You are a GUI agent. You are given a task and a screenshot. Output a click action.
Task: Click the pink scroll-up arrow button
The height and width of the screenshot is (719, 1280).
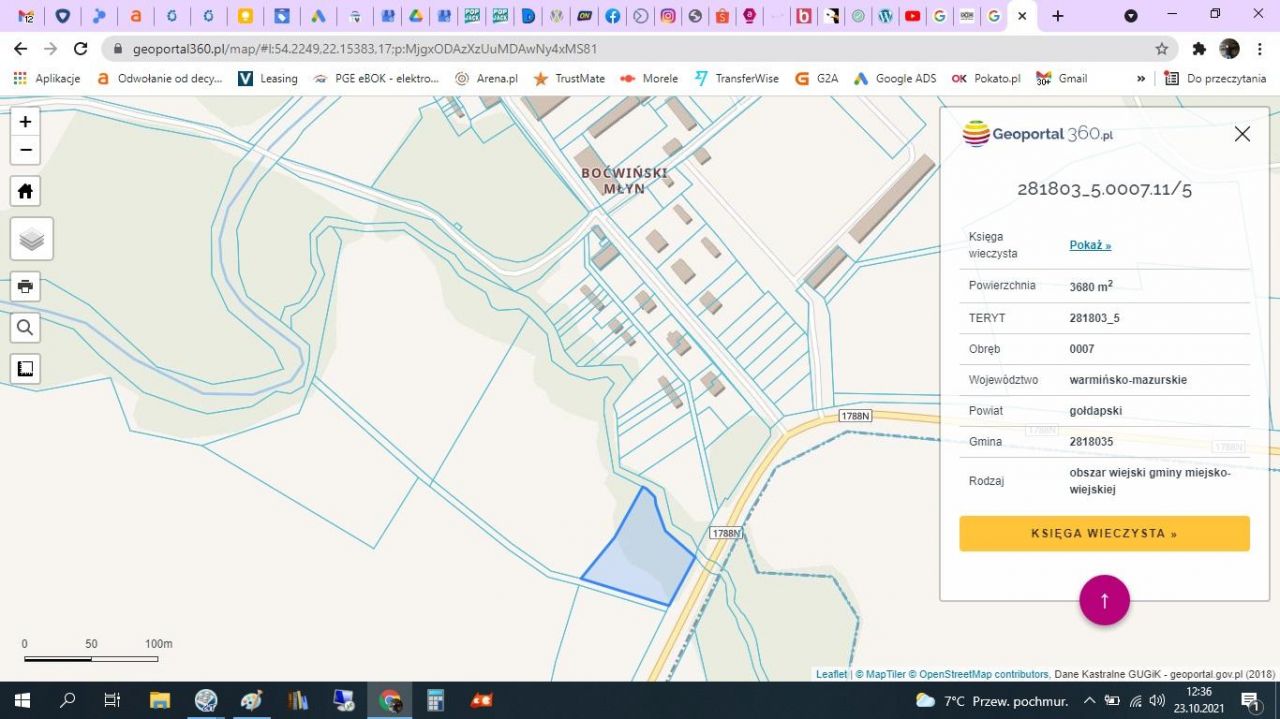point(1104,600)
